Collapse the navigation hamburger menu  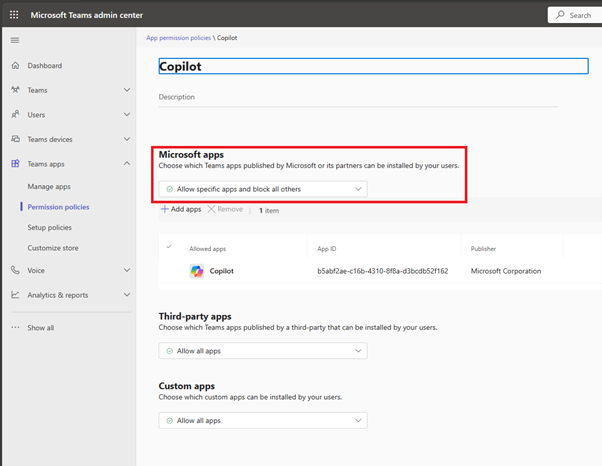click(15, 40)
